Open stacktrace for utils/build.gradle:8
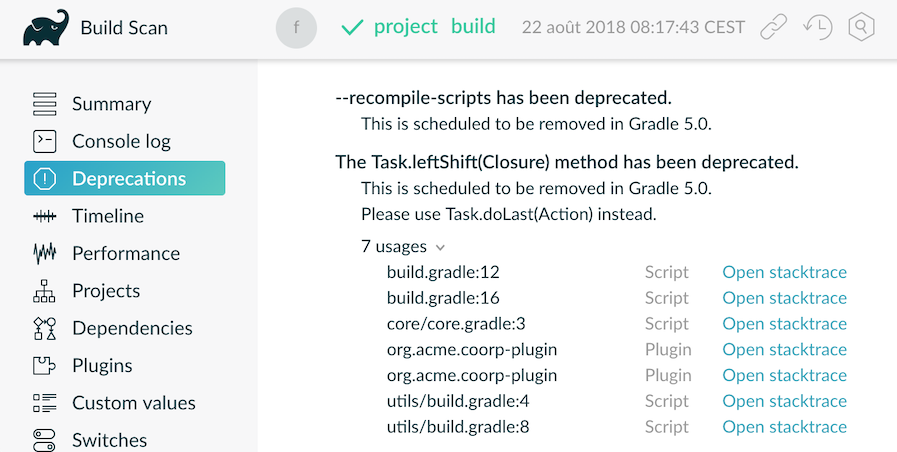The width and height of the screenshot is (897, 452). (784, 427)
